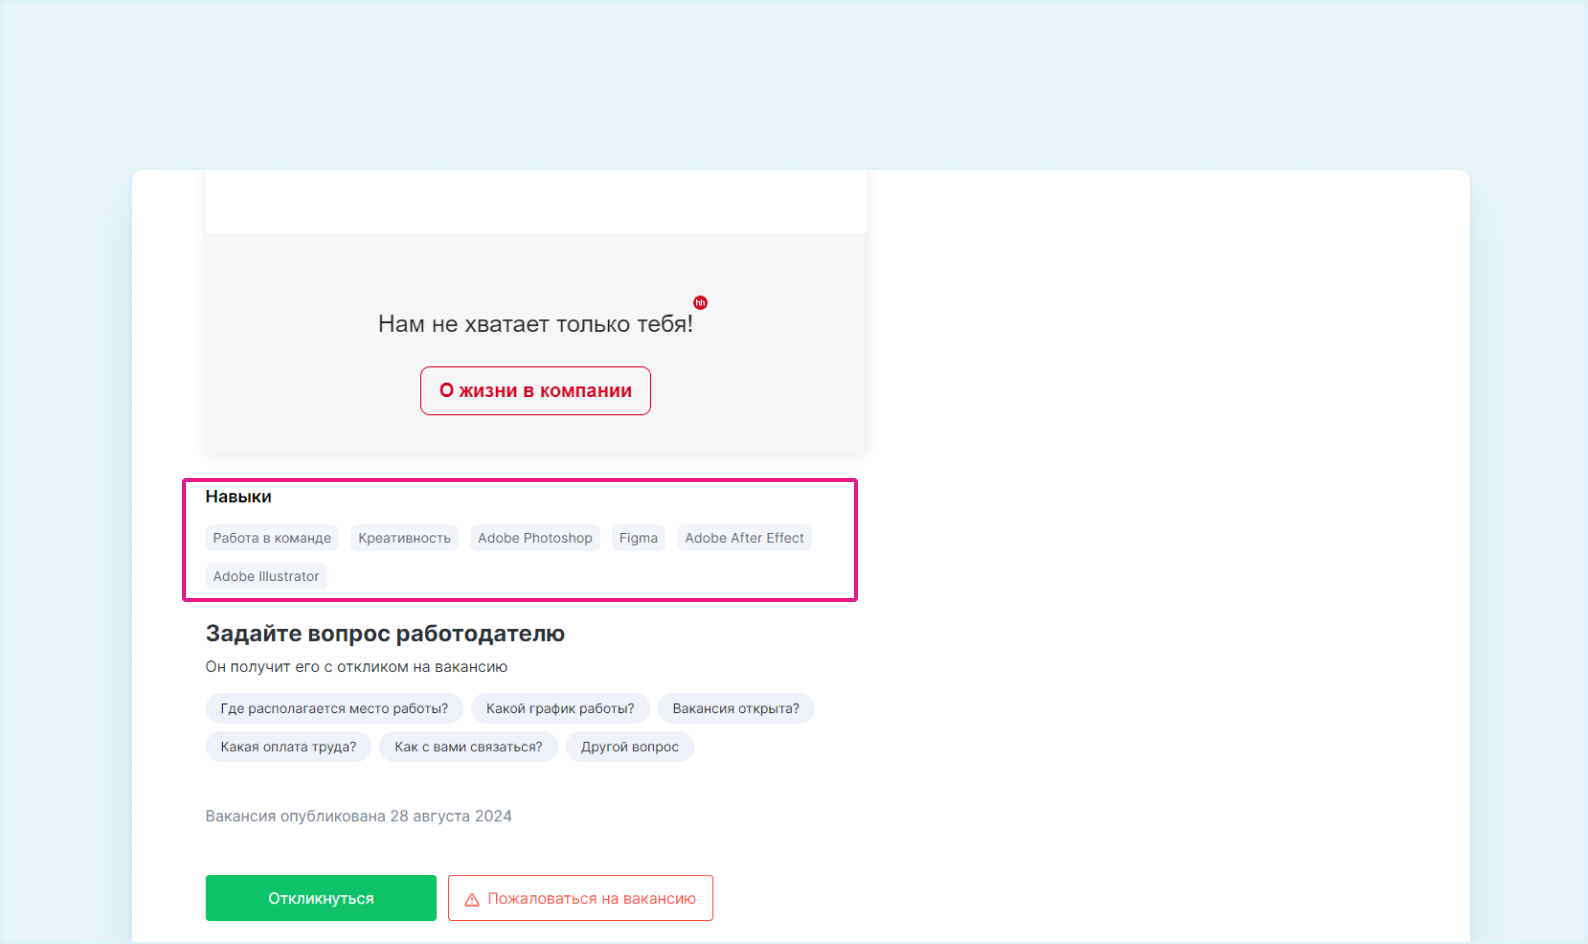
Task: Open 'О жизни в компании' button
Action: 535,391
